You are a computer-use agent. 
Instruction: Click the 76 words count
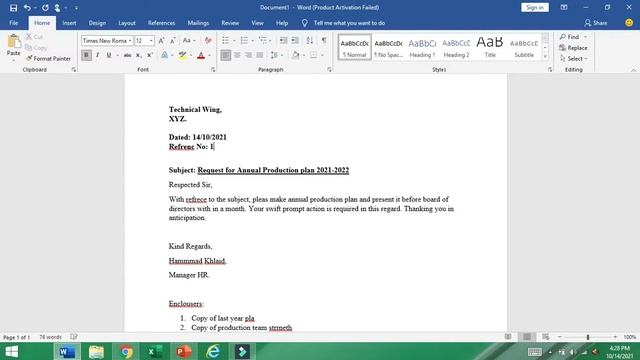[x=50, y=337]
